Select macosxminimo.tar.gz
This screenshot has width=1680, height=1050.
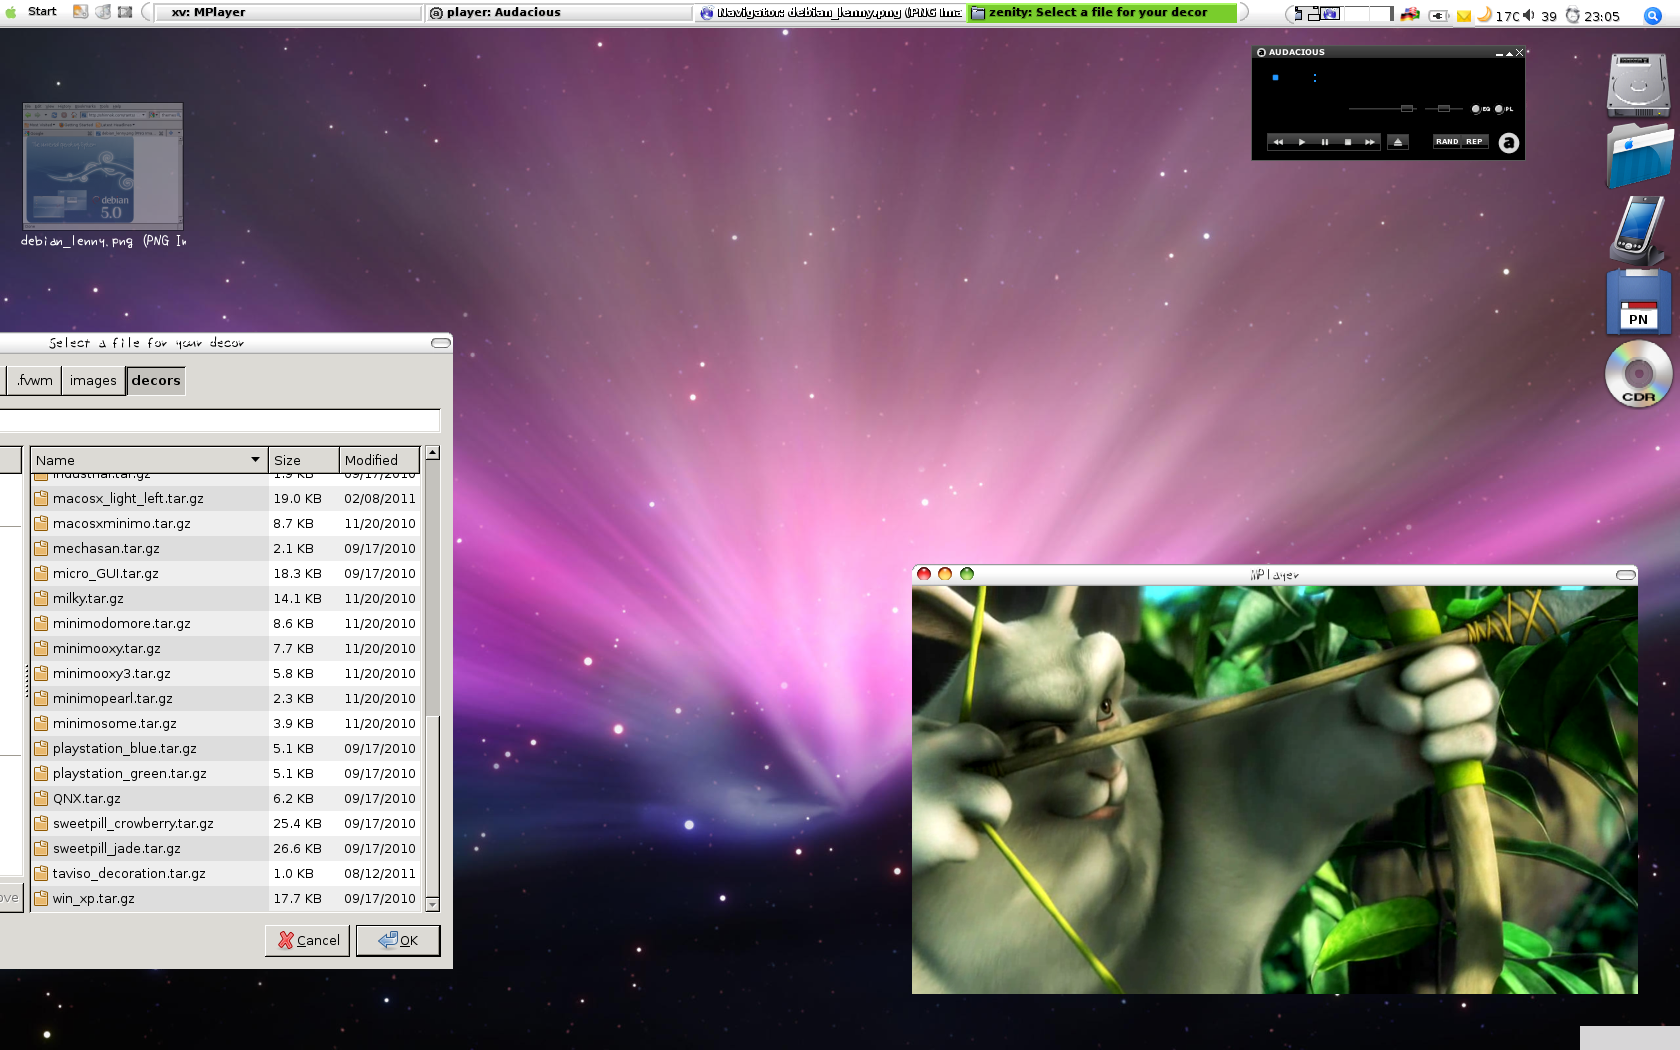[x=225, y=523]
